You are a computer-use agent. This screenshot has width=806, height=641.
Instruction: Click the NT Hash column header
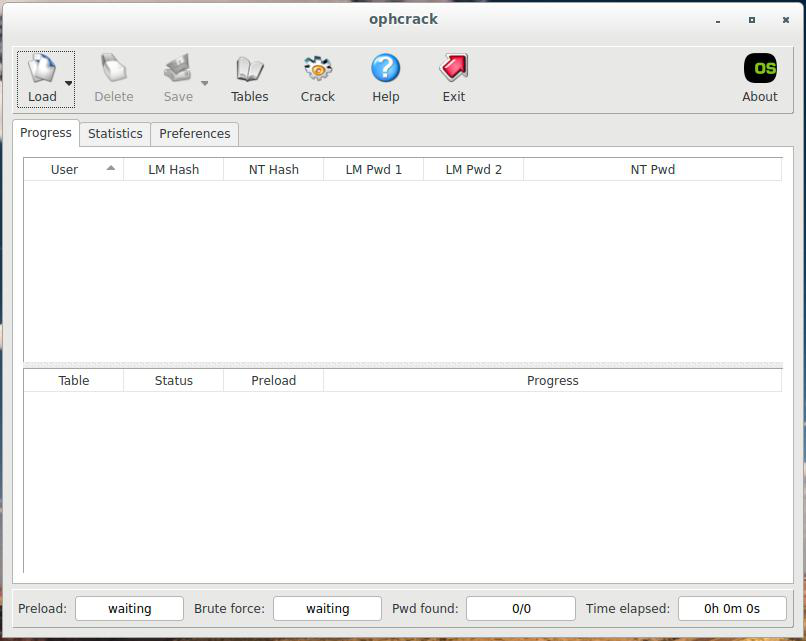click(x=273, y=170)
